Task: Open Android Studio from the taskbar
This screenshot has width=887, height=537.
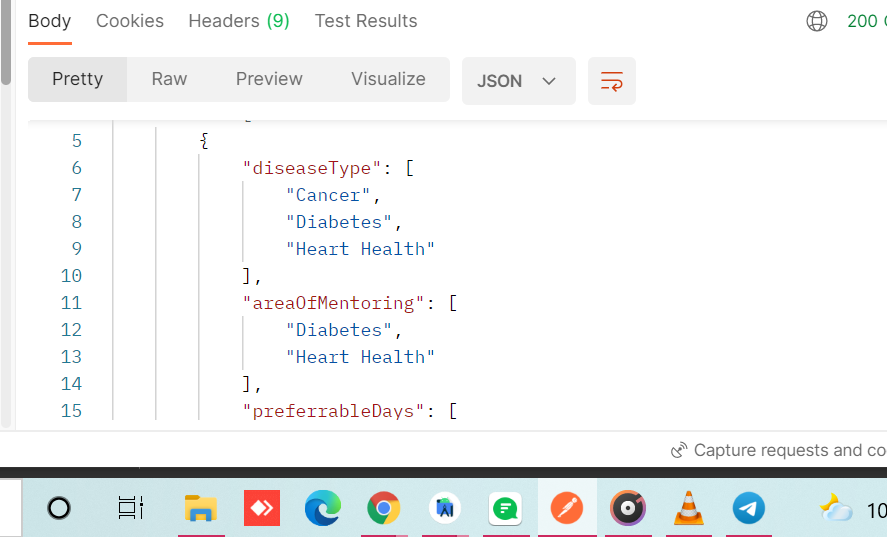Action: pos(445,508)
